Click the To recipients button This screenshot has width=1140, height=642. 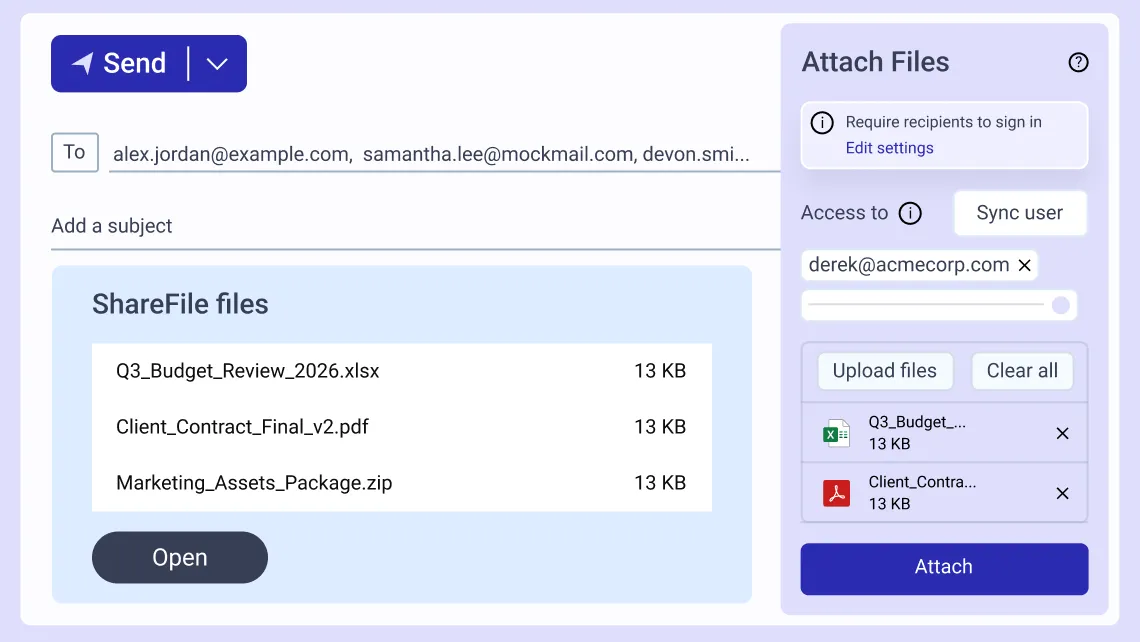75,152
